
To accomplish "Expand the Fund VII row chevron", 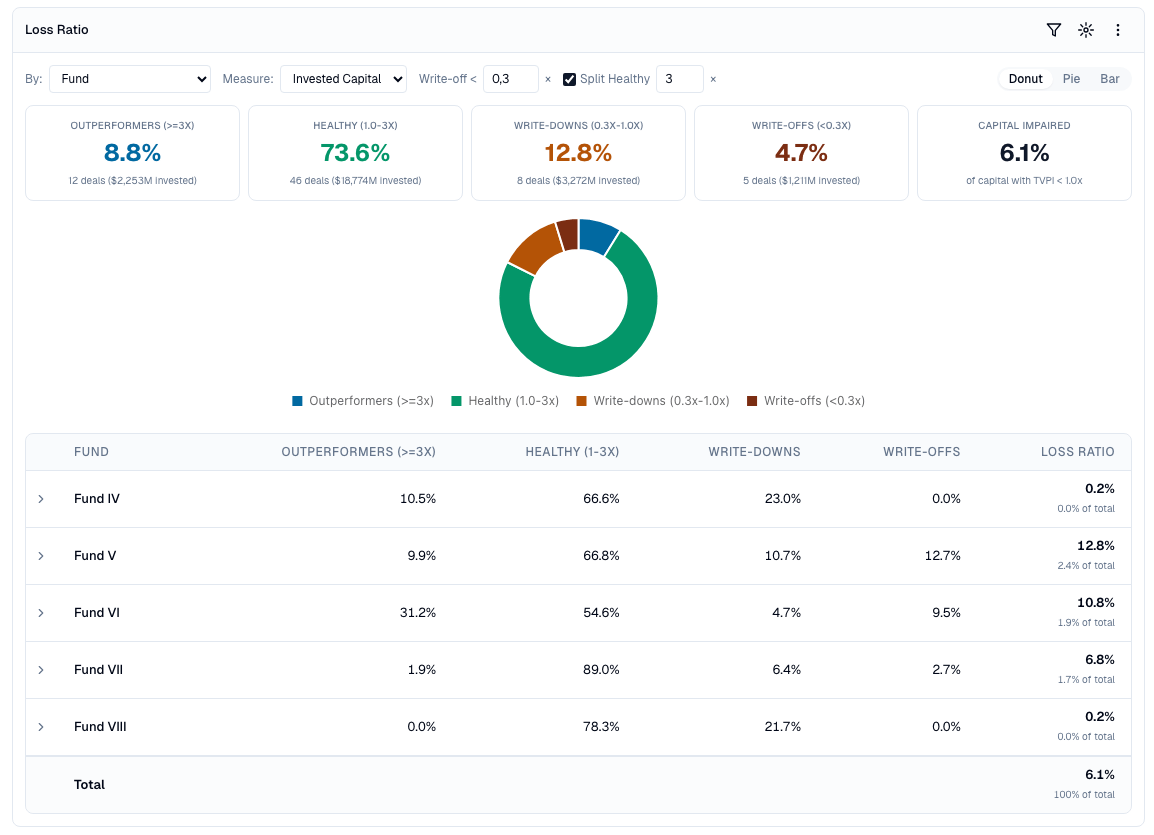I will tap(41, 670).
